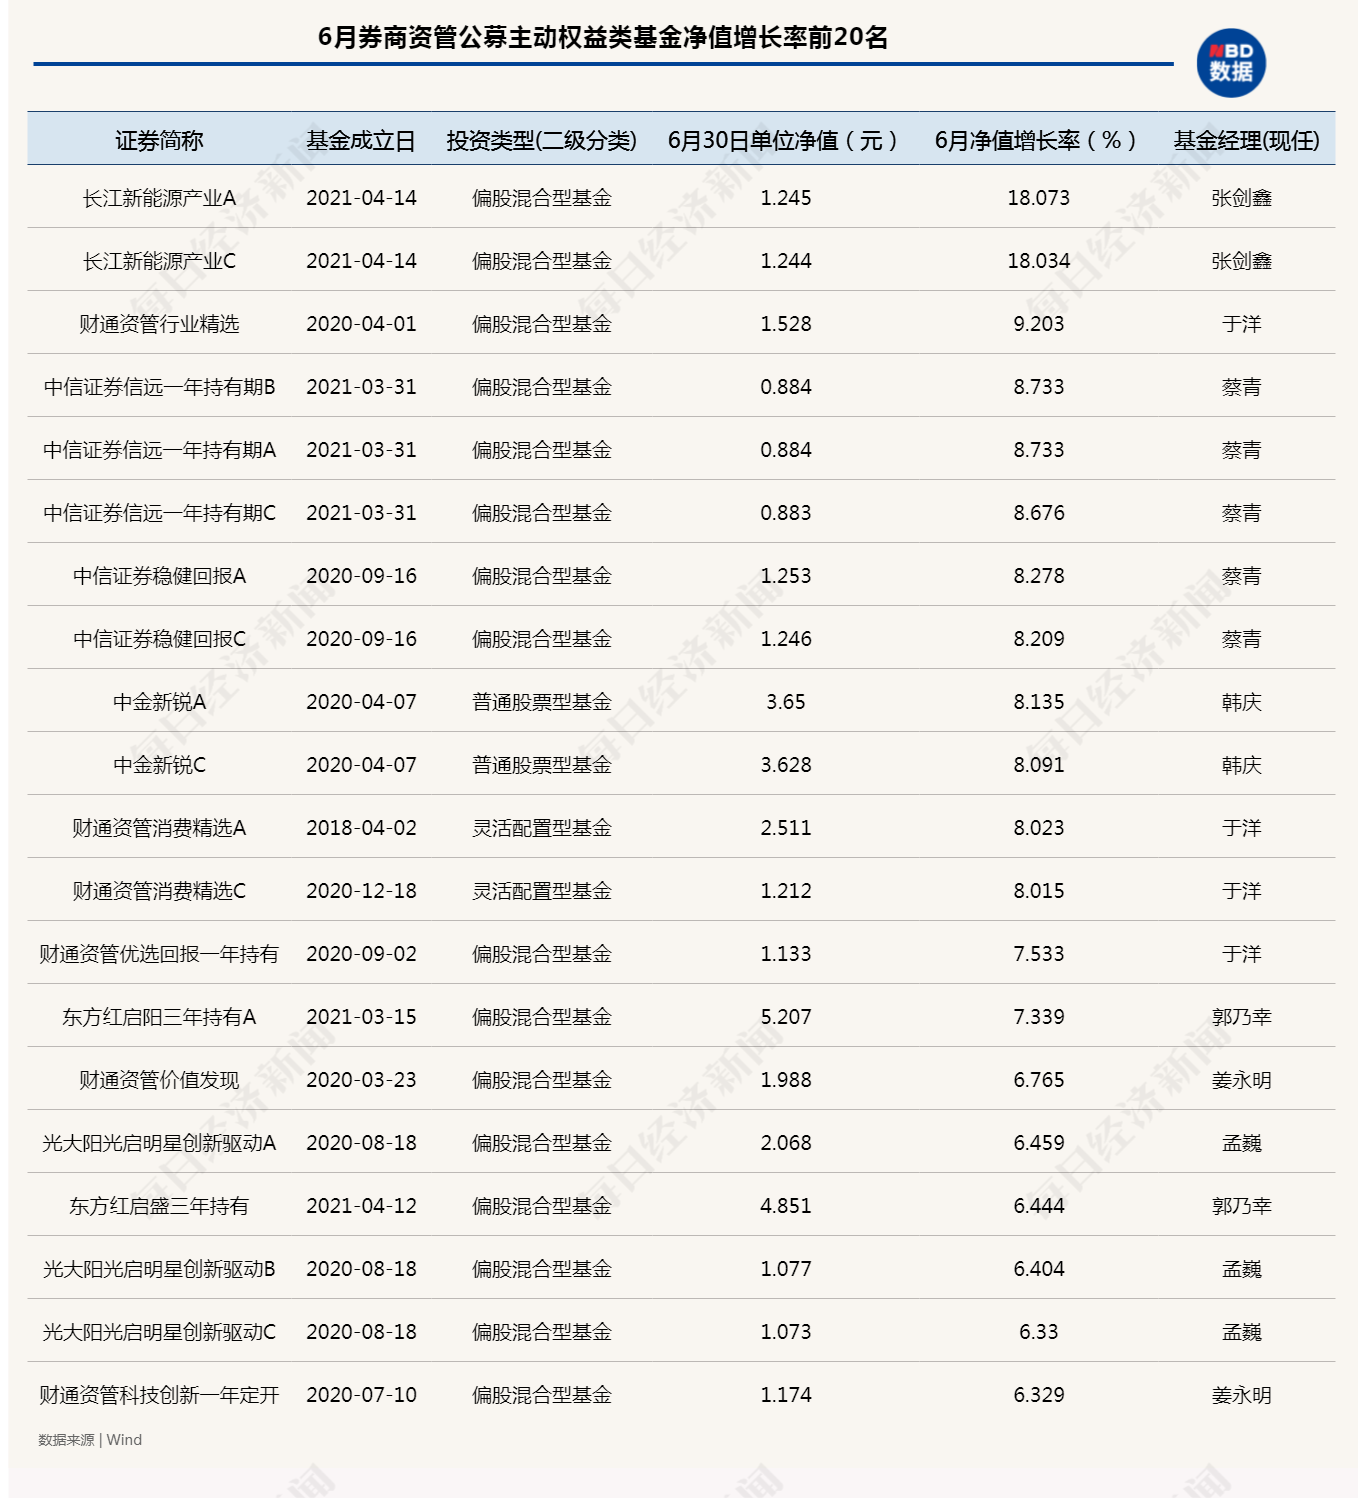Click fund name 中信证券信远一年持有期C
The height and width of the screenshot is (1498, 1358).
159,513
